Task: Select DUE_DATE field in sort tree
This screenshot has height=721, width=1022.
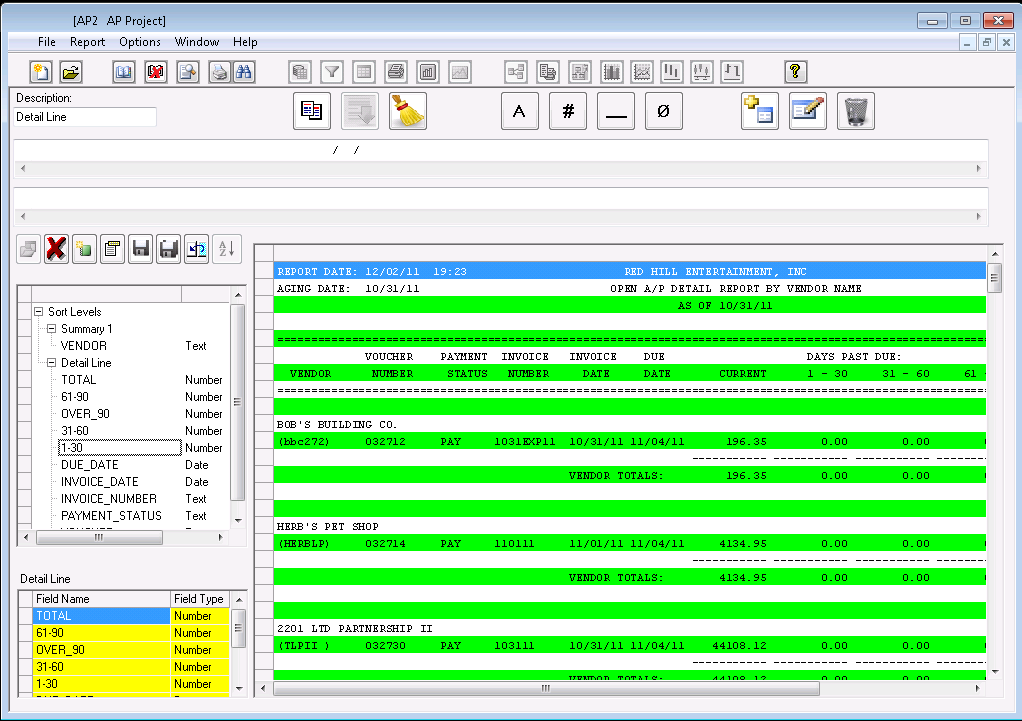Action: point(89,465)
